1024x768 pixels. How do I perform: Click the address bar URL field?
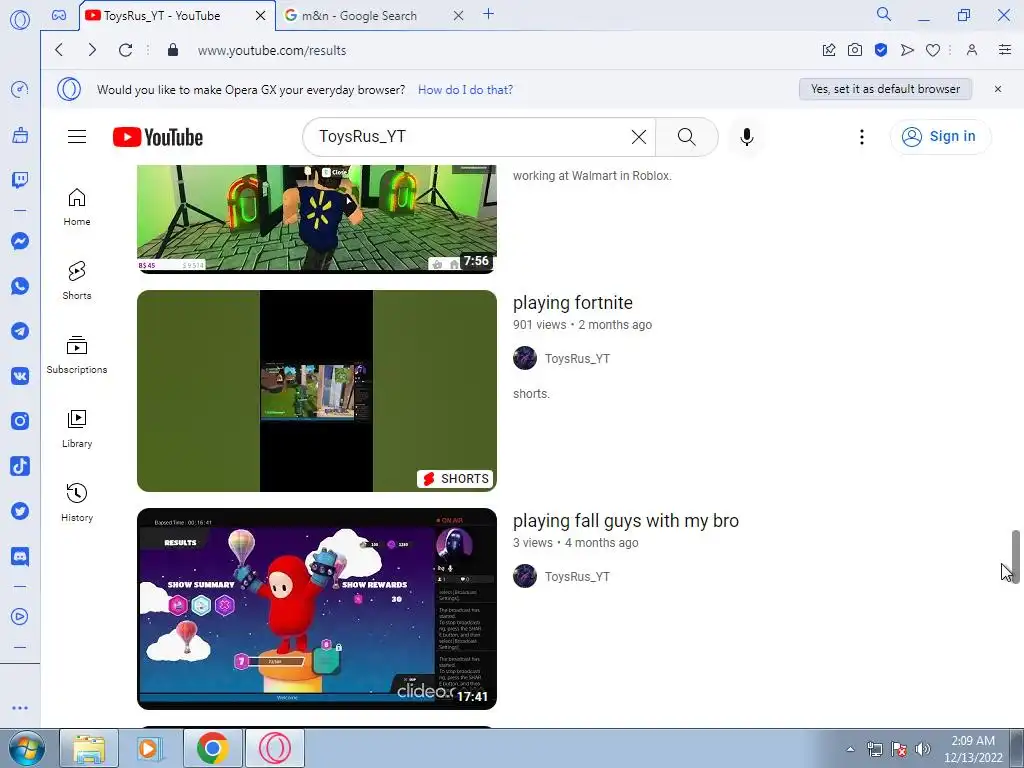[x=272, y=50]
